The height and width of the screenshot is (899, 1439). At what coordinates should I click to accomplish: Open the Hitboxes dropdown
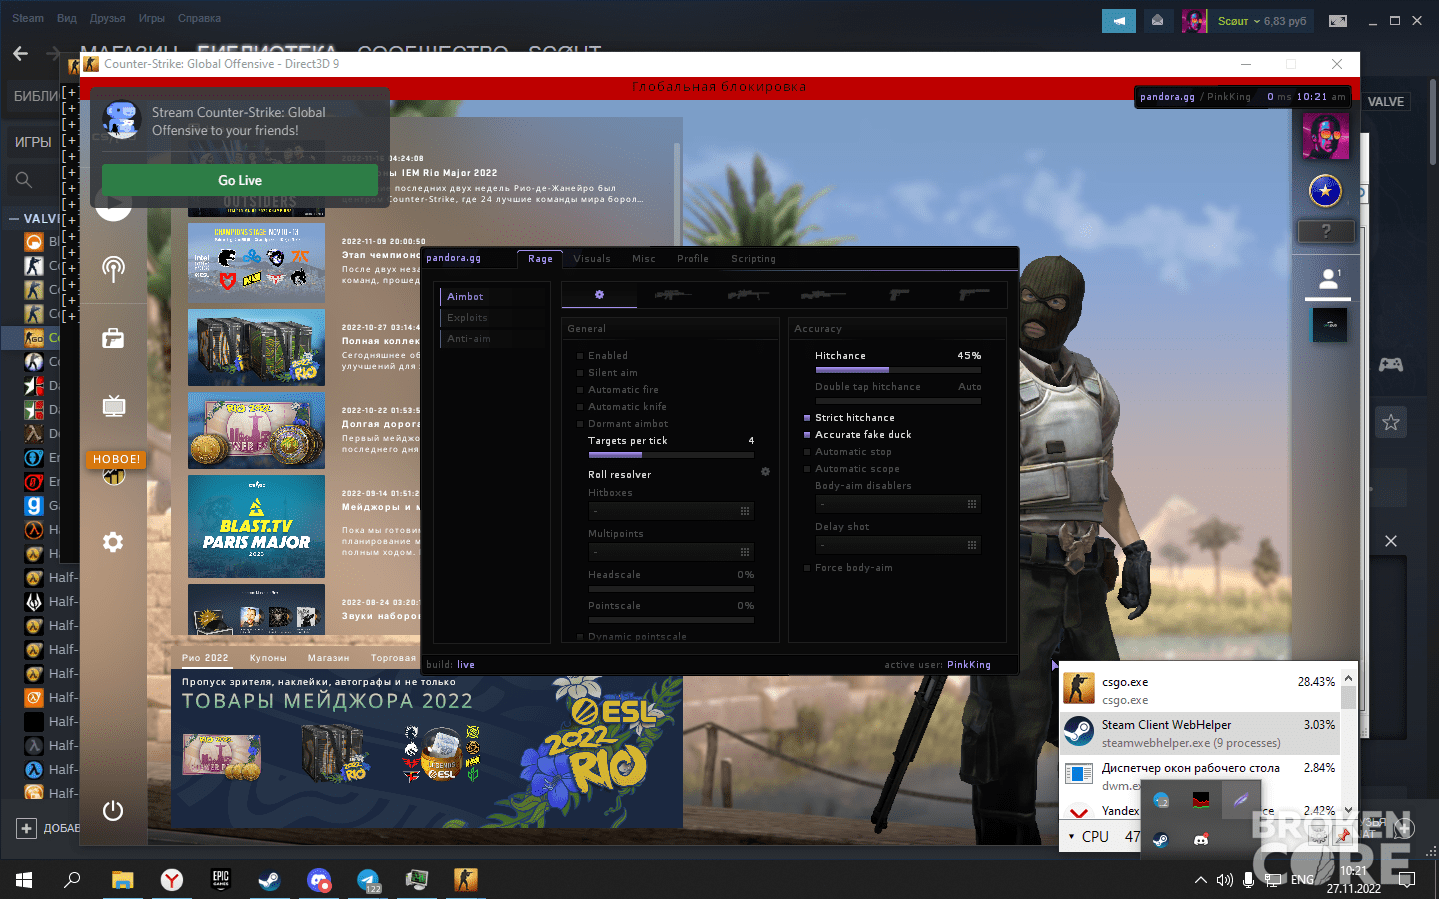(670, 511)
